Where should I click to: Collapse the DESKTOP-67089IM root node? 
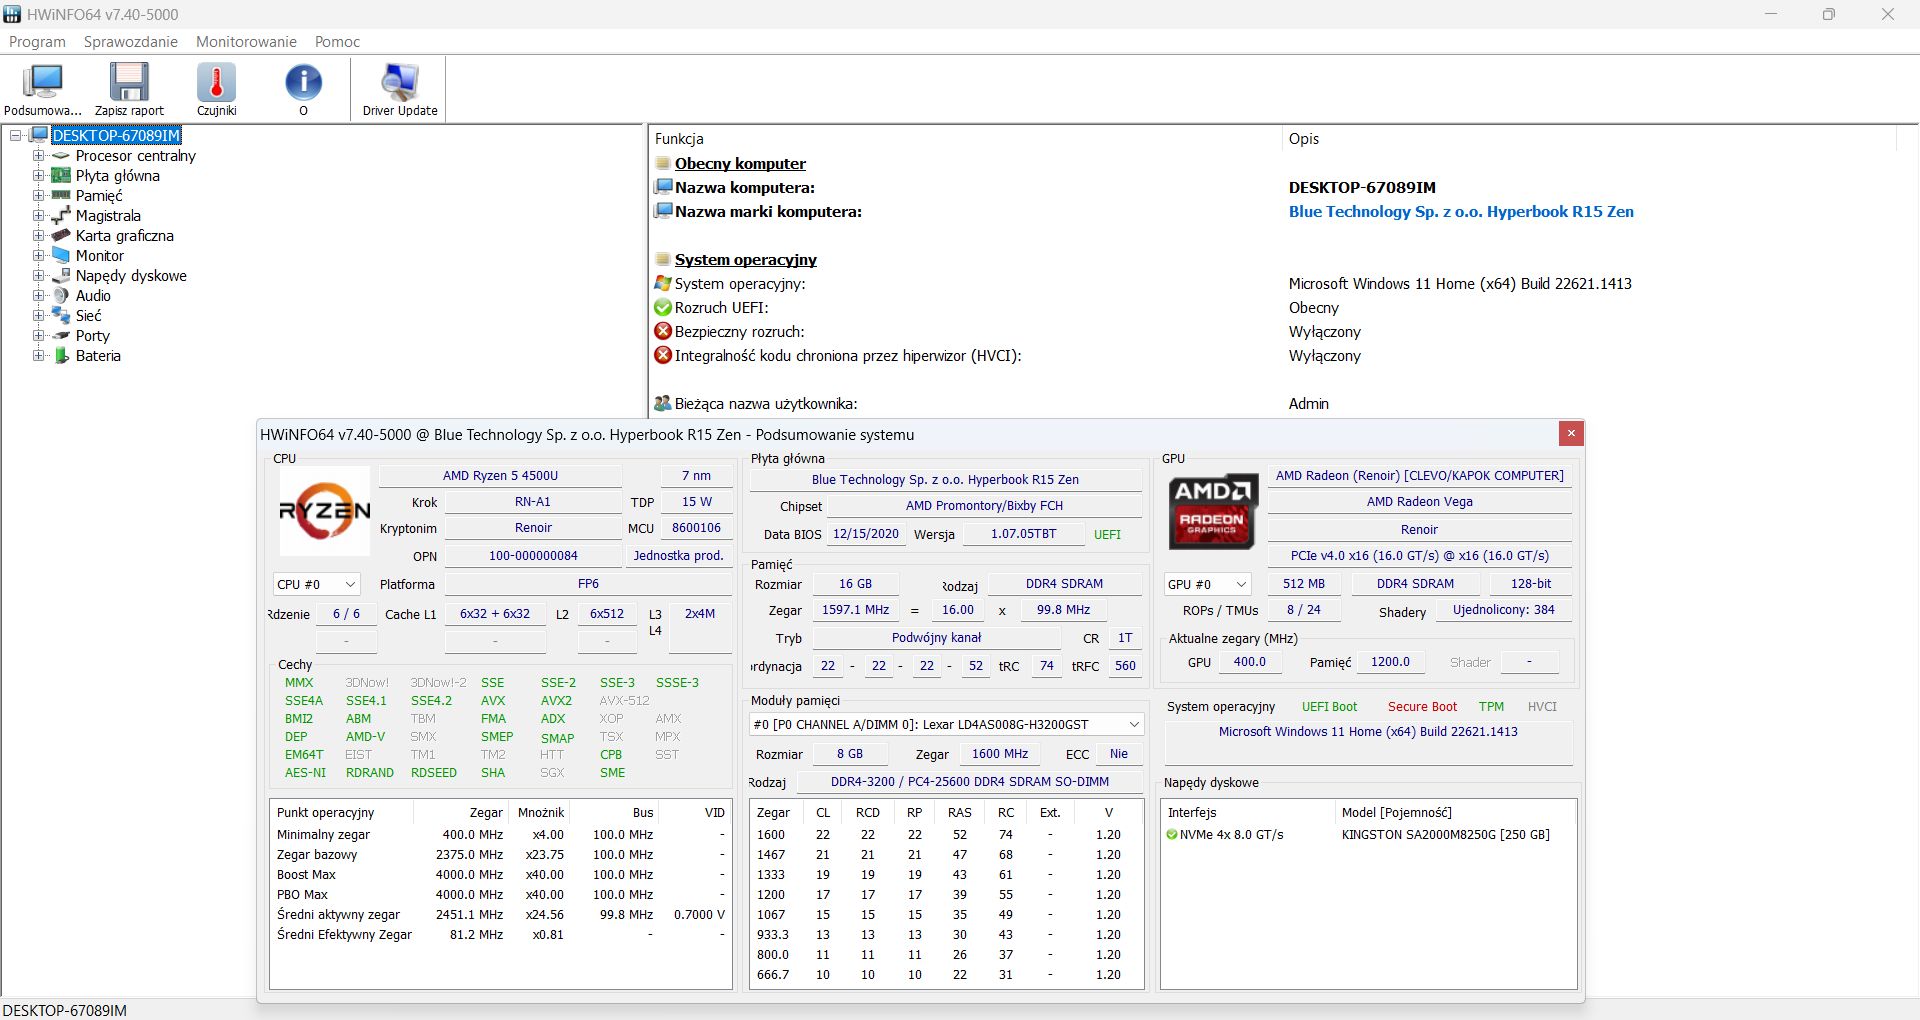(x=16, y=135)
